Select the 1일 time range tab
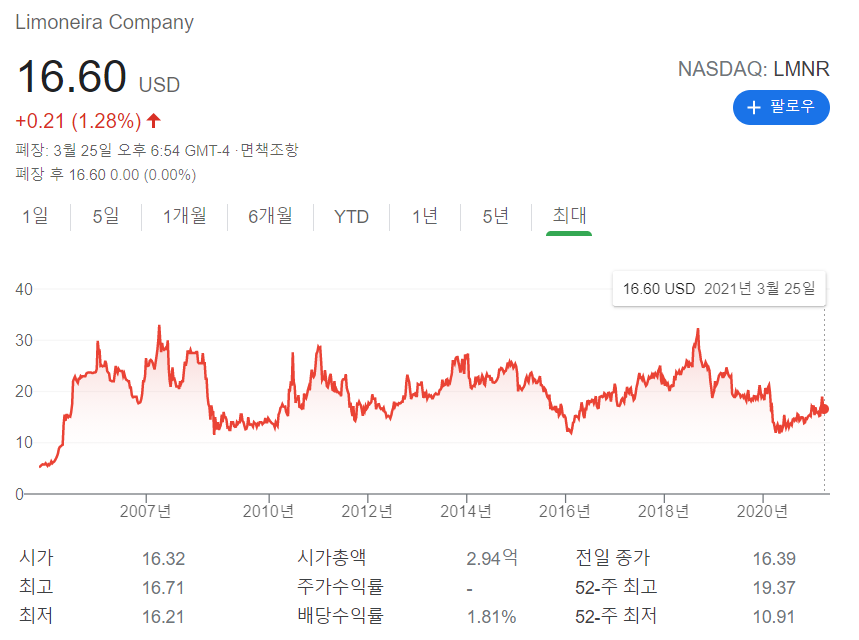 [x=35, y=216]
